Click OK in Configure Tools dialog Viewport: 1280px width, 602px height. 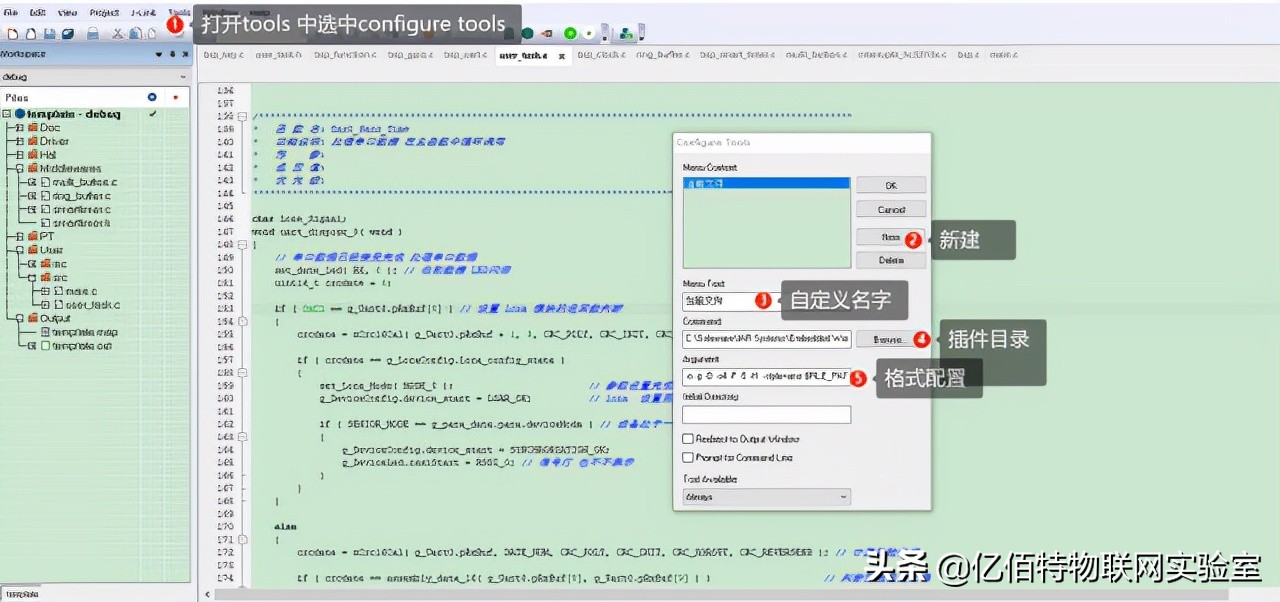(891, 186)
